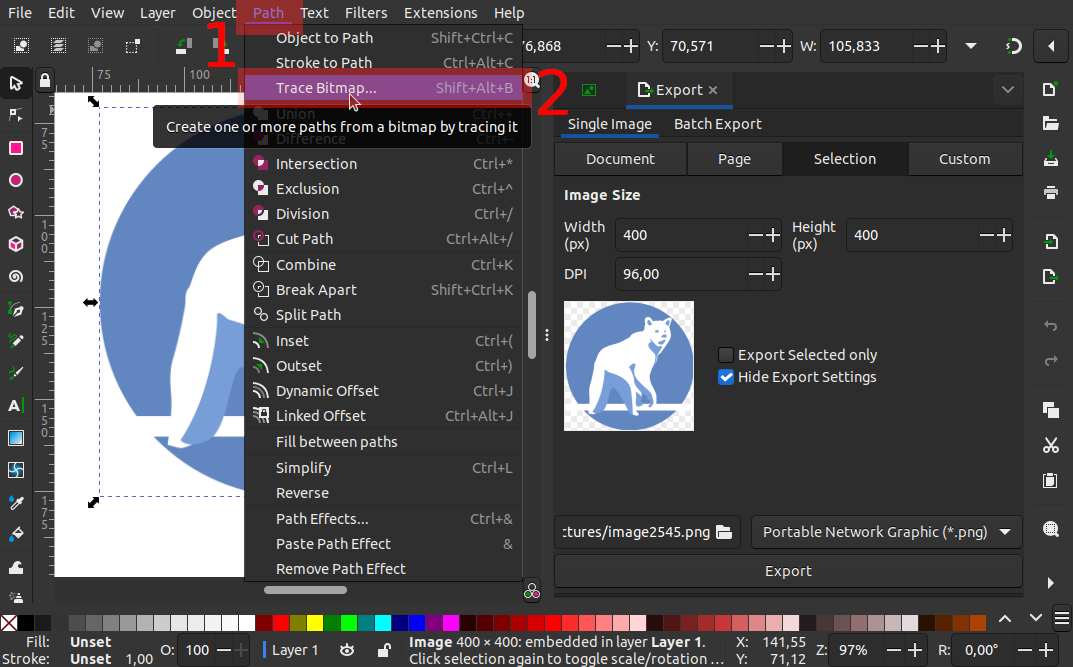Toggle Layer 1 lock icon in status bar
Image resolution: width=1073 pixels, height=667 pixels.
pos(384,650)
